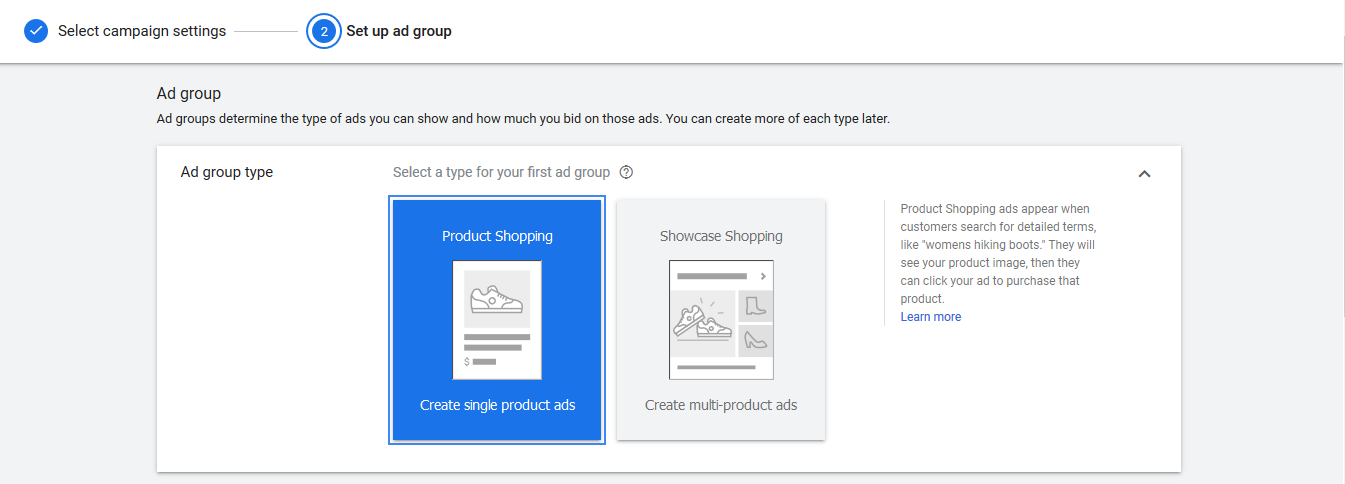Click the boot icon in Showcase Shopping illustration

coord(755,306)
